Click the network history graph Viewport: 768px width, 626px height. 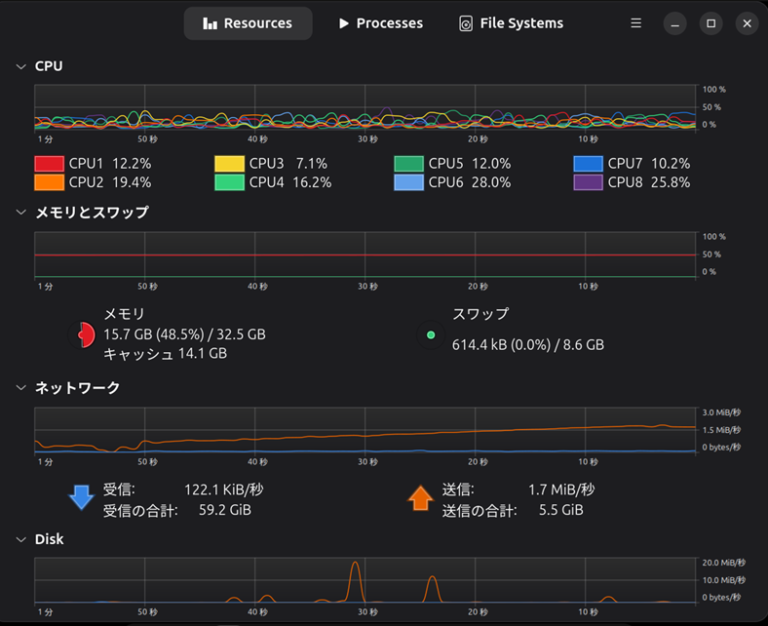pyautogui.click(x=365, y=430)
